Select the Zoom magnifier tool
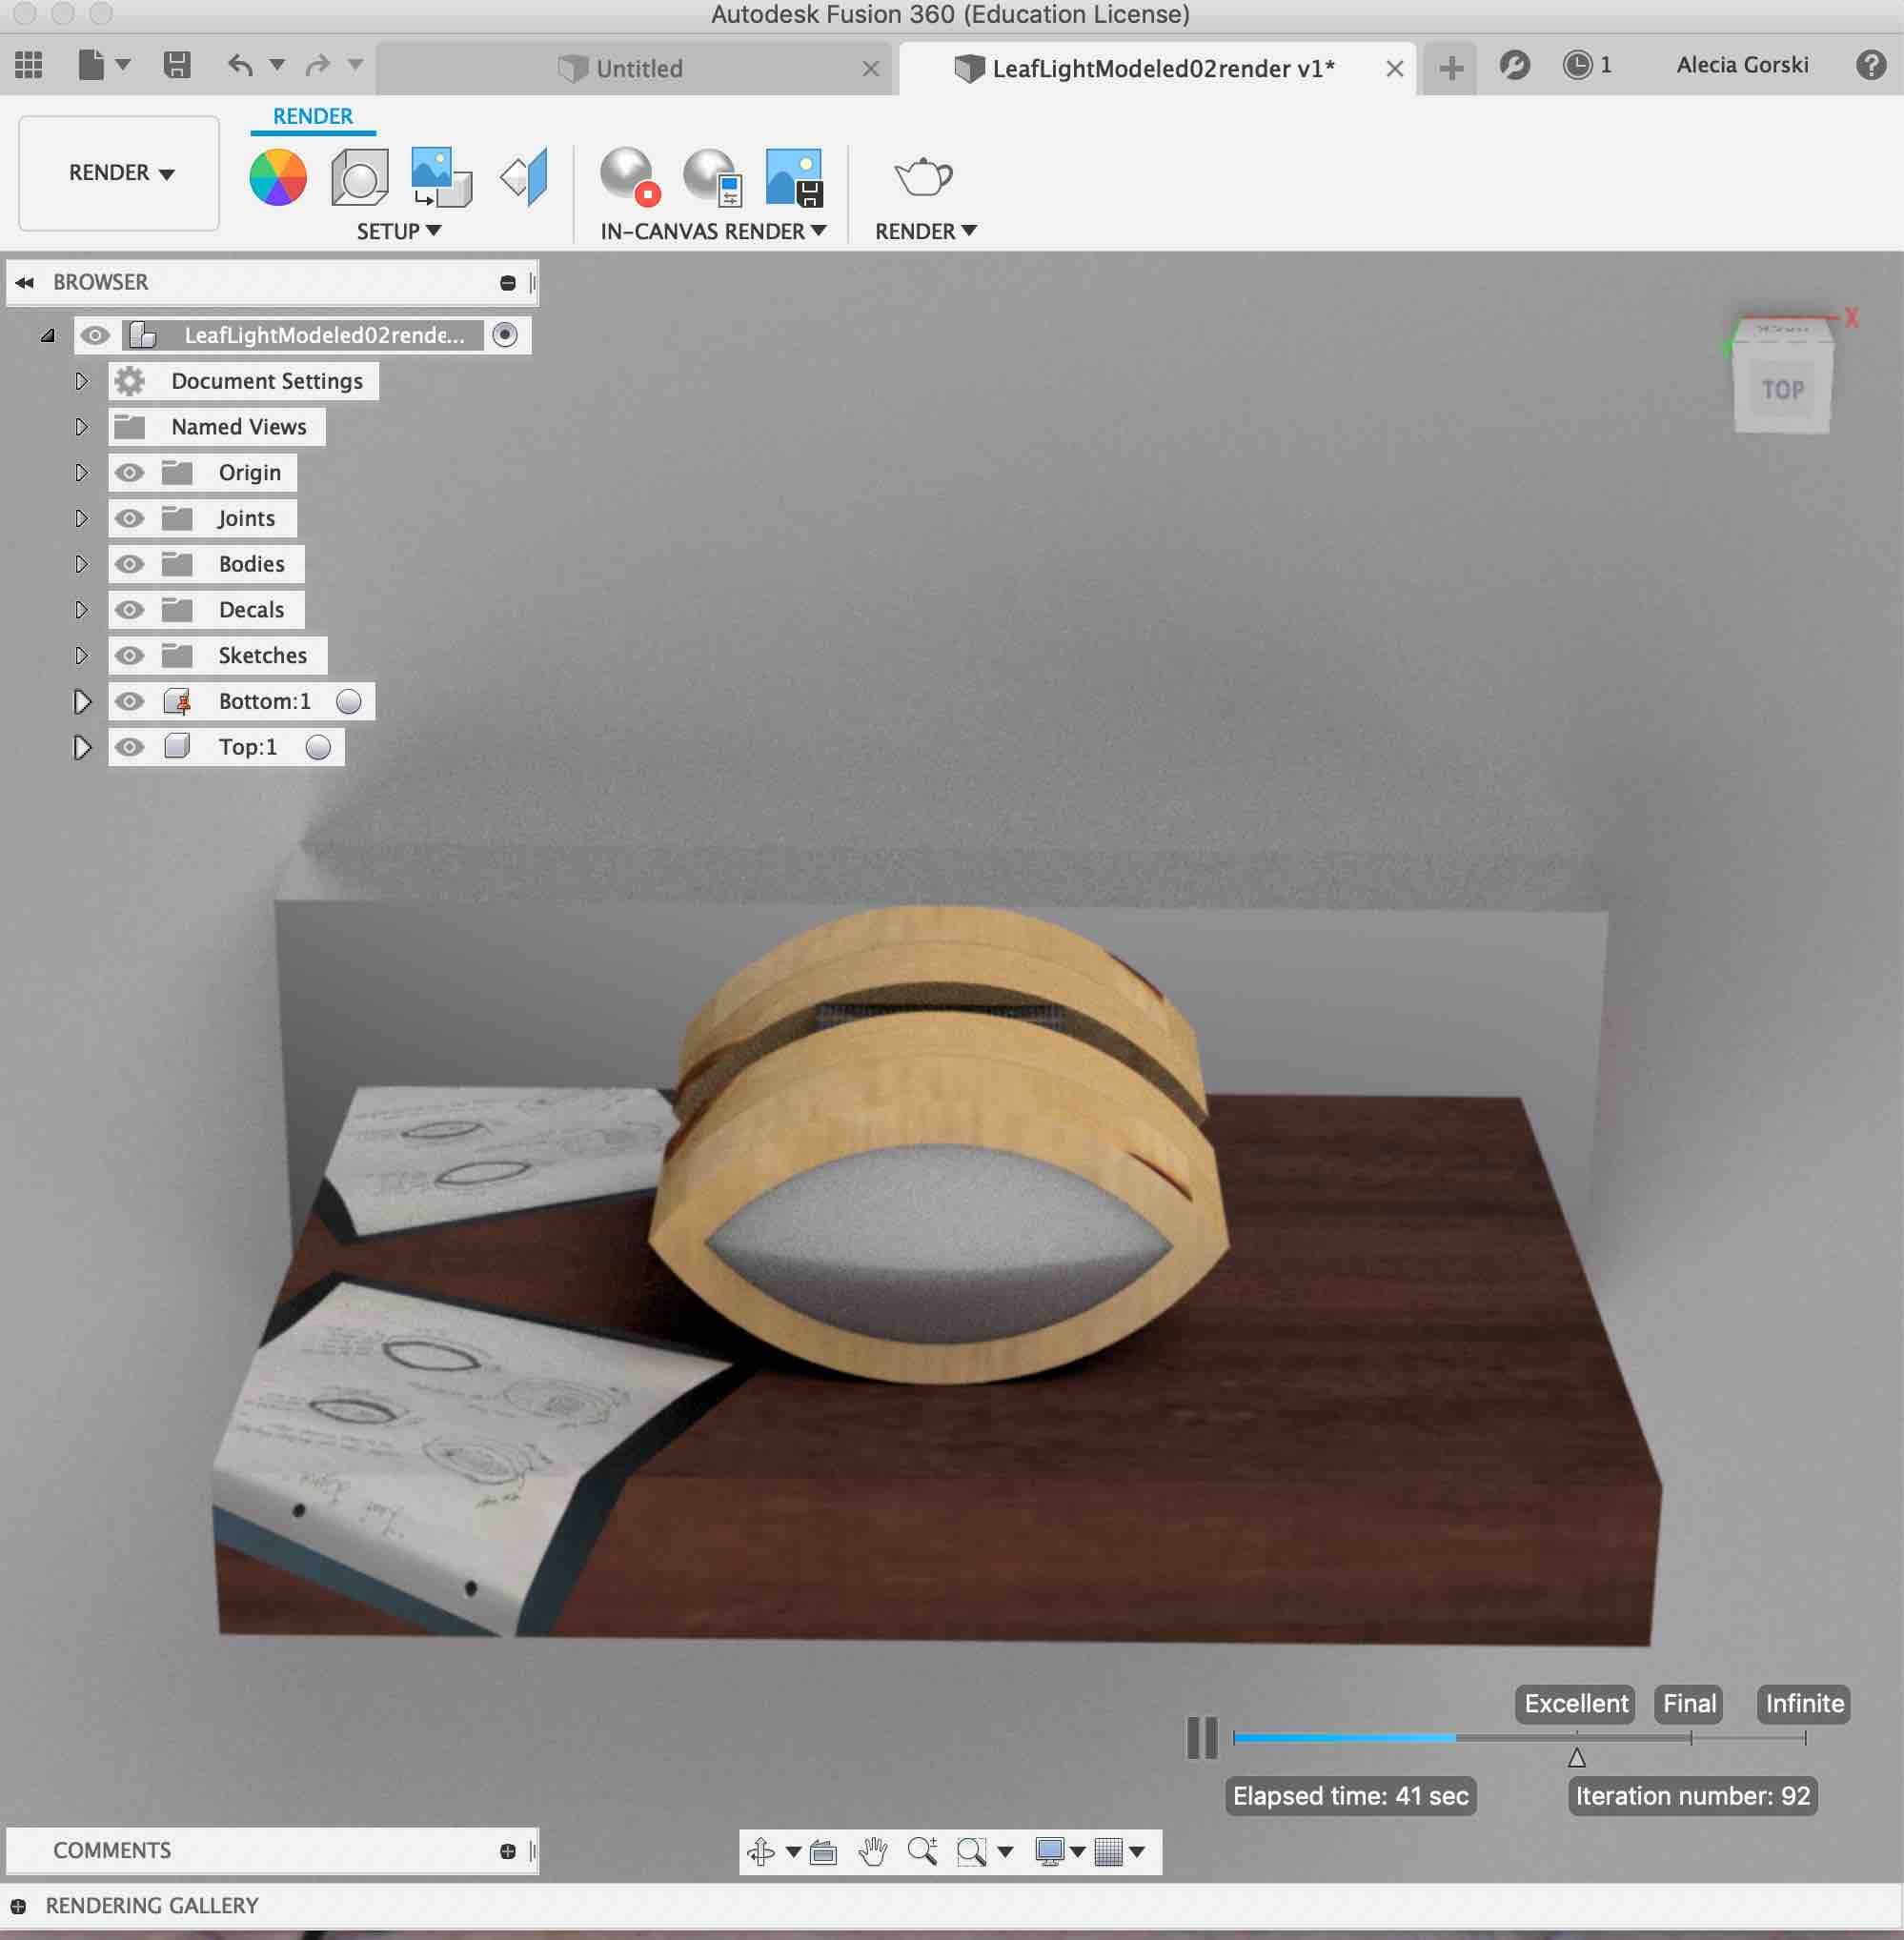This screenshot has width=1904, height=1940. (923, 1852)
